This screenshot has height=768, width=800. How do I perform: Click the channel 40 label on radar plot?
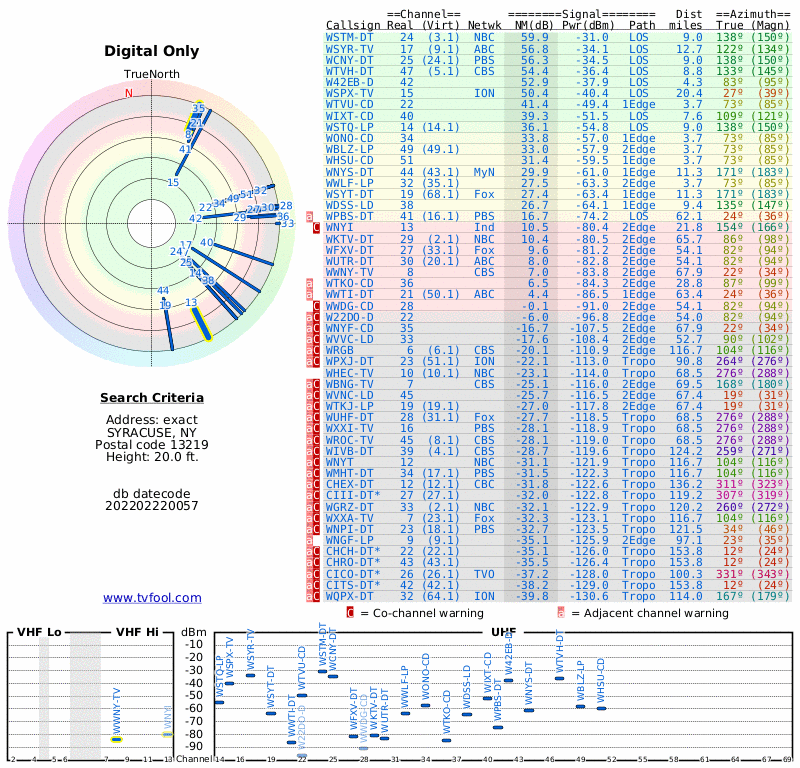point(207,242)
